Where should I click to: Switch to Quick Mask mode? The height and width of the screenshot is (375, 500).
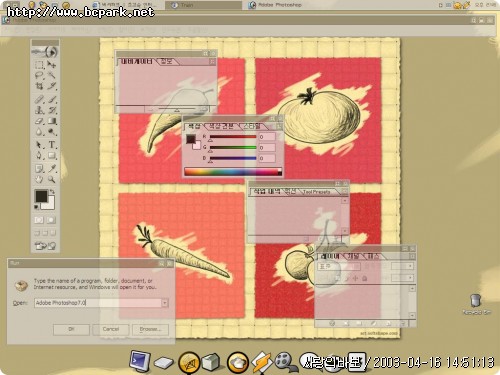click(x=51, y=220)
